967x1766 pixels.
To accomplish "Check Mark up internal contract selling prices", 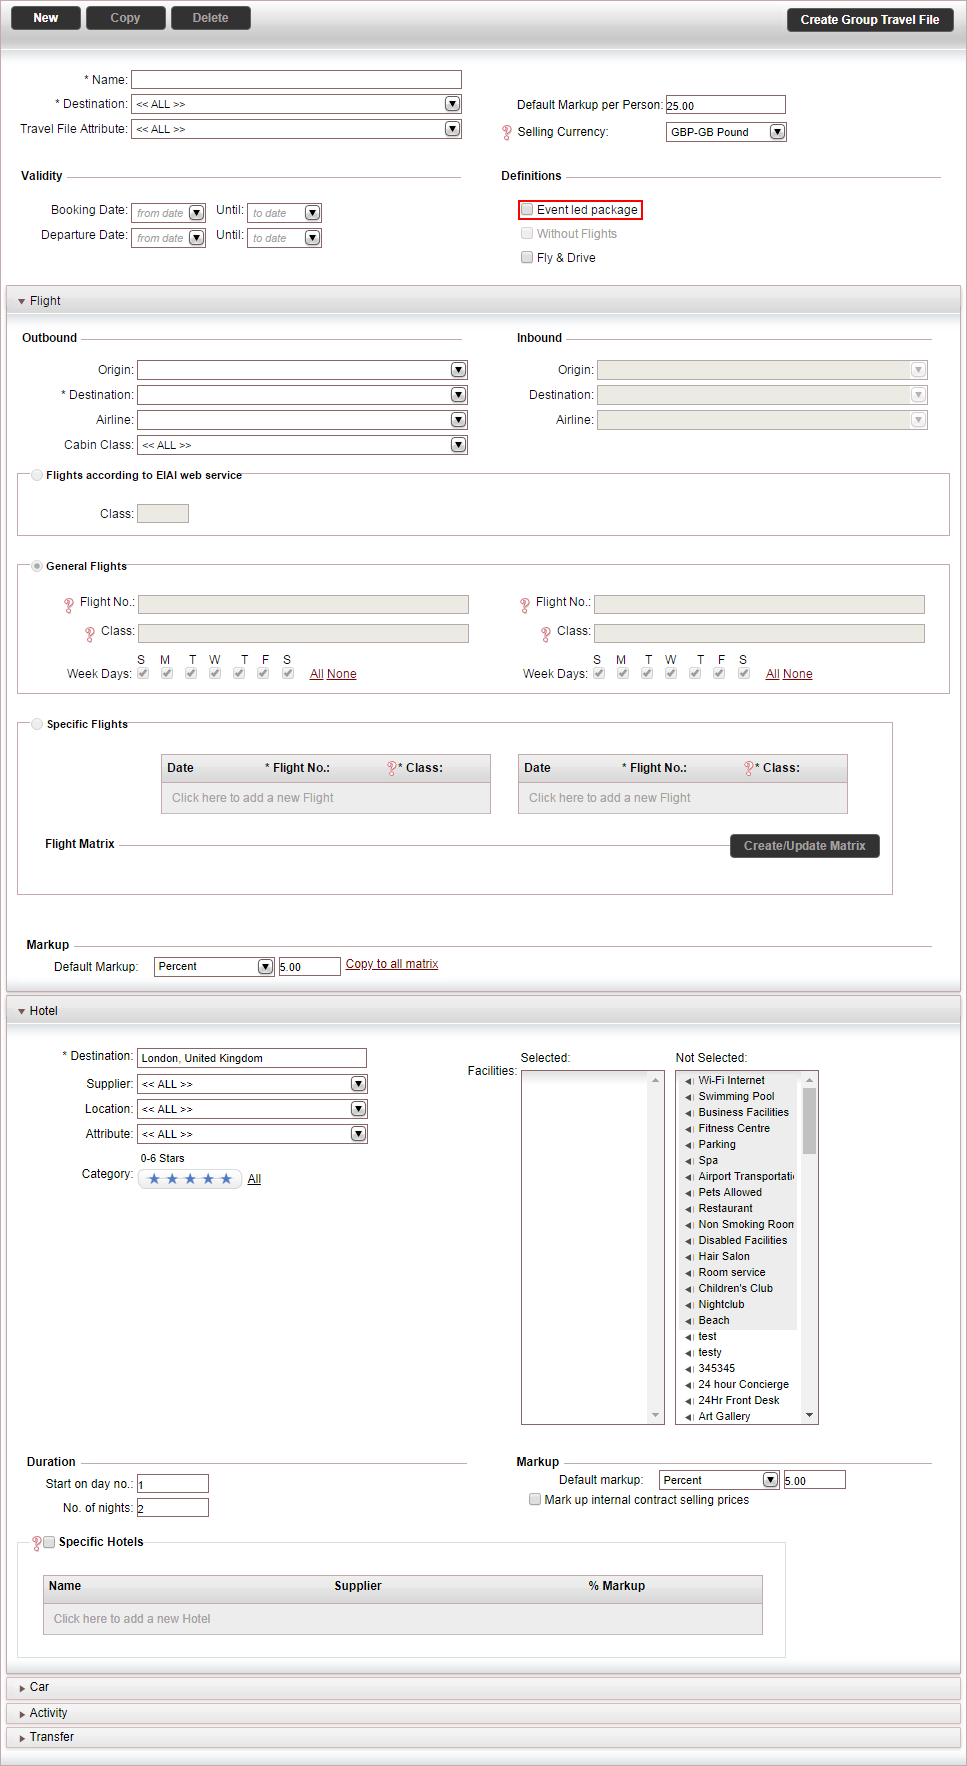I will point(535,1499).
